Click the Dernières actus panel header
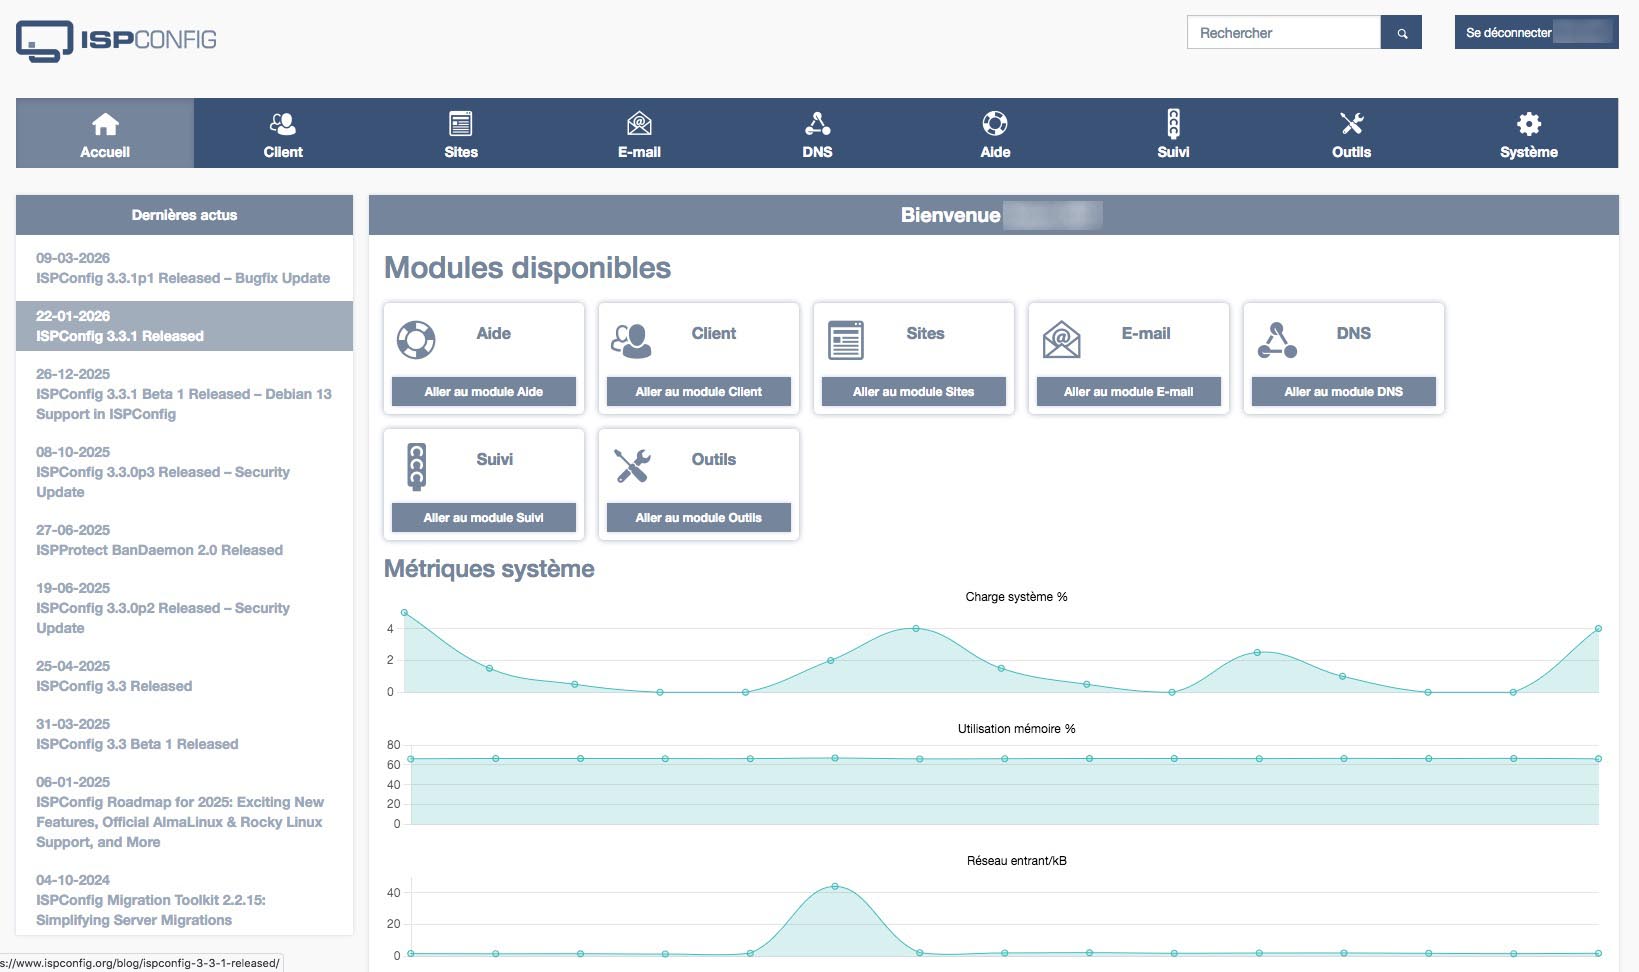This screenshot has width=1639, height=972. point(184,215)
